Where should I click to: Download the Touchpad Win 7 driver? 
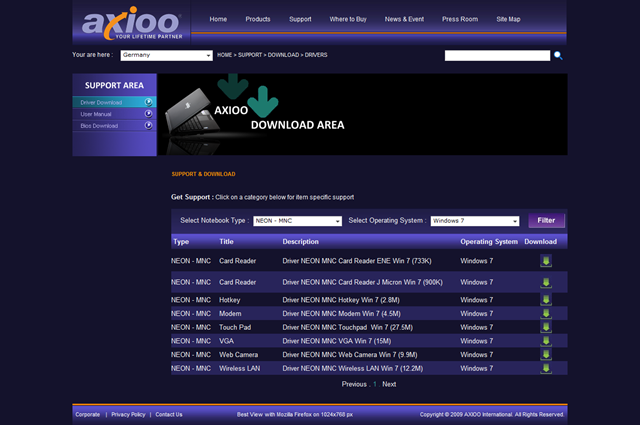[546, 327]
